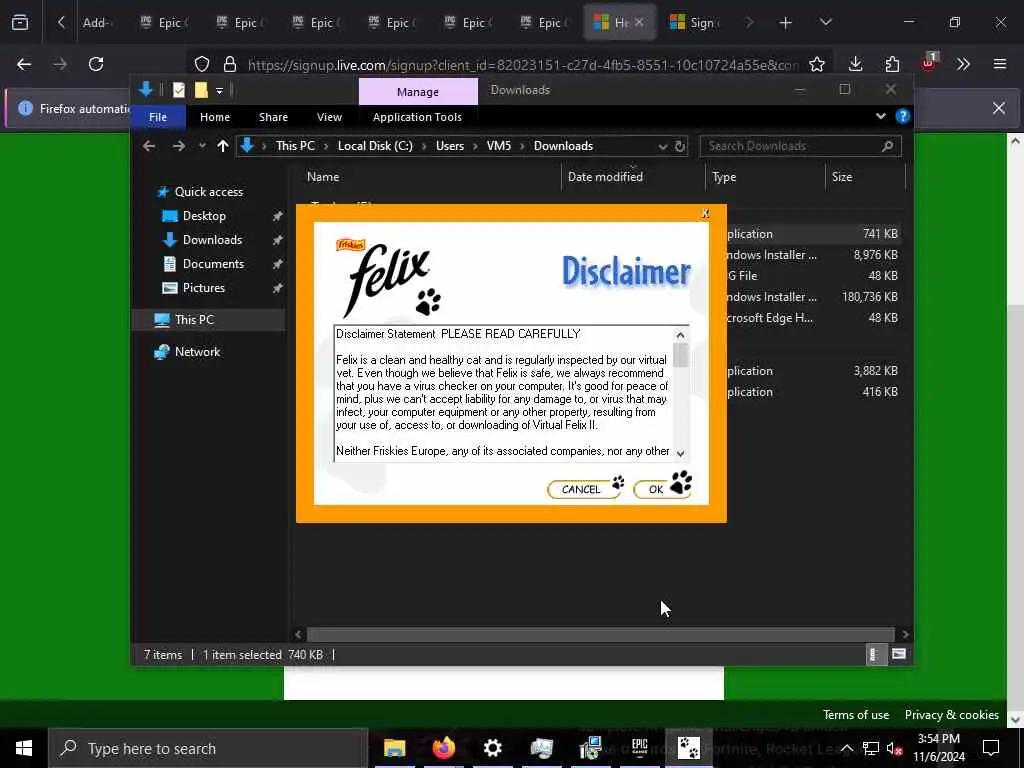
Task: Click the Manage contextual tab
Action: click(x=418, y=92)
